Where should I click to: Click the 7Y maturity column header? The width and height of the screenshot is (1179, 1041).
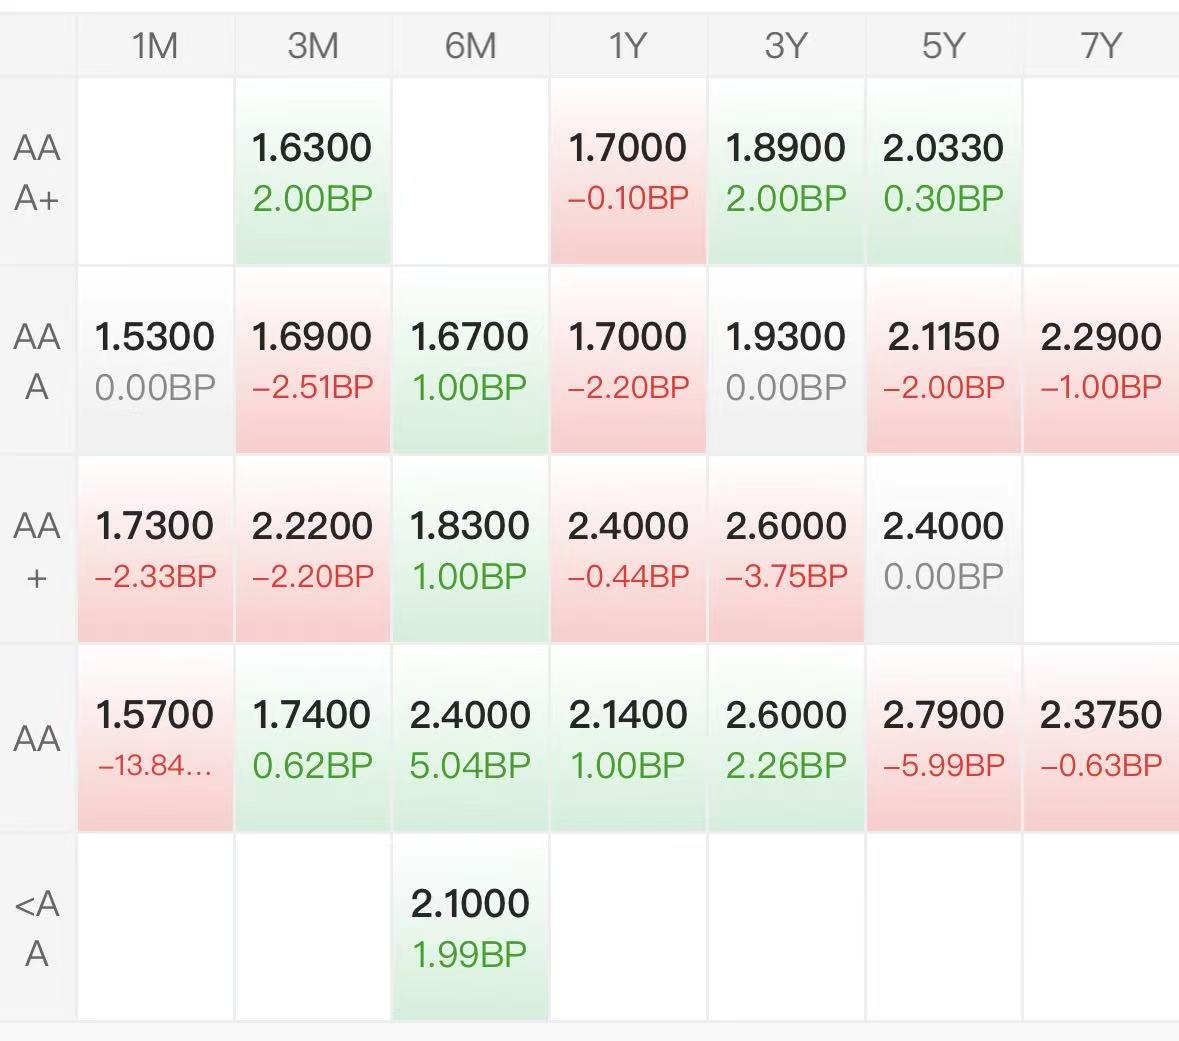[x=1101, y=45]
